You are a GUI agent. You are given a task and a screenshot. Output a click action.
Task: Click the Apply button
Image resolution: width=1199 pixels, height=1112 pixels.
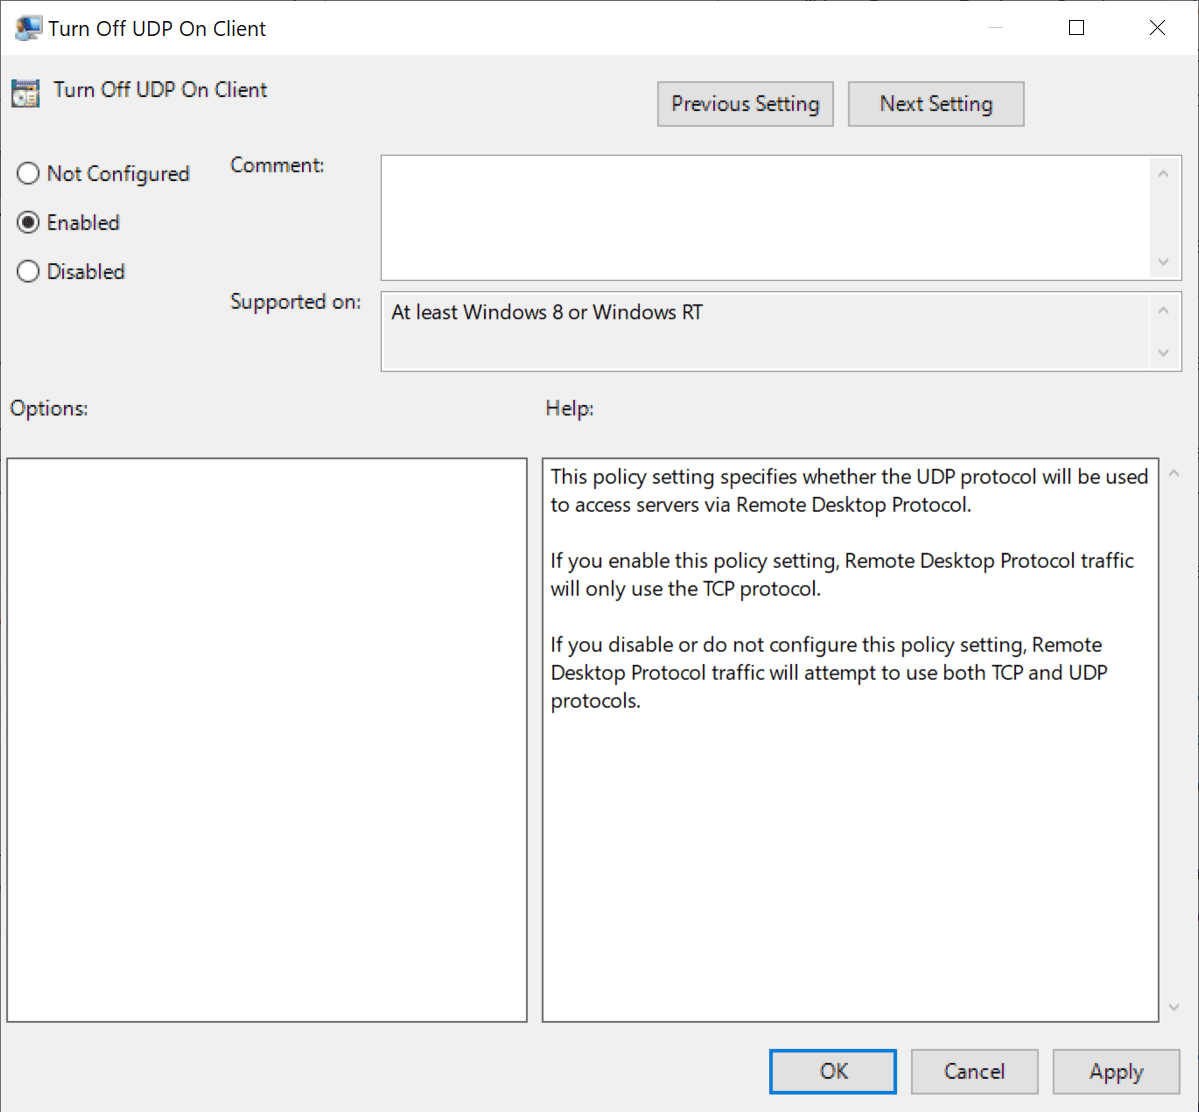pyautogui.click(x=1116, y=1071)
